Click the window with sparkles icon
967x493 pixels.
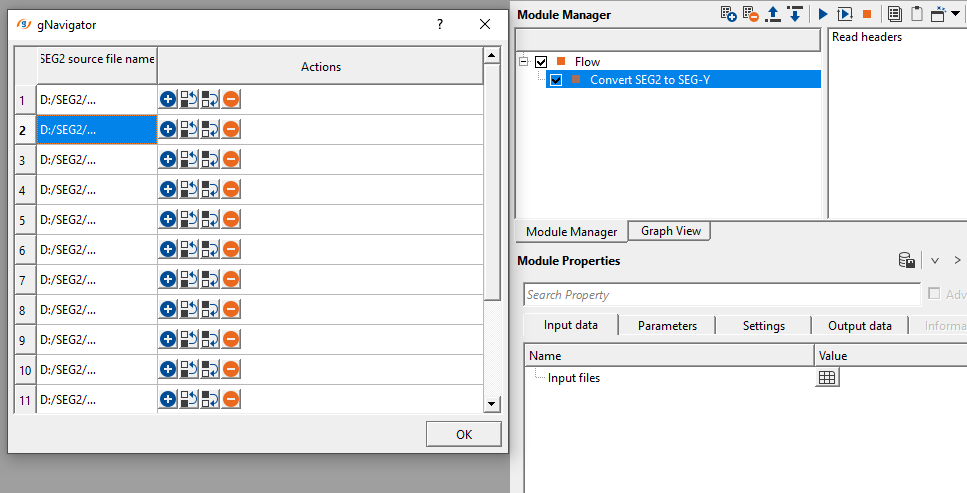pos(938,14)
